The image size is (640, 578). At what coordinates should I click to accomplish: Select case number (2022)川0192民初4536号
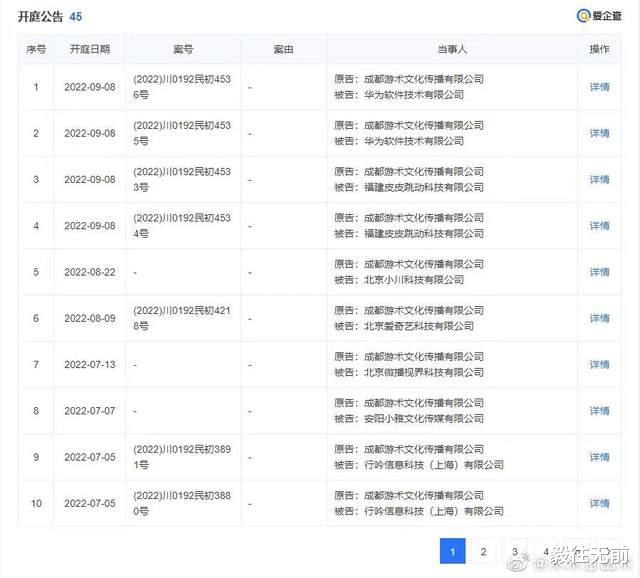(x=182, y=87)
